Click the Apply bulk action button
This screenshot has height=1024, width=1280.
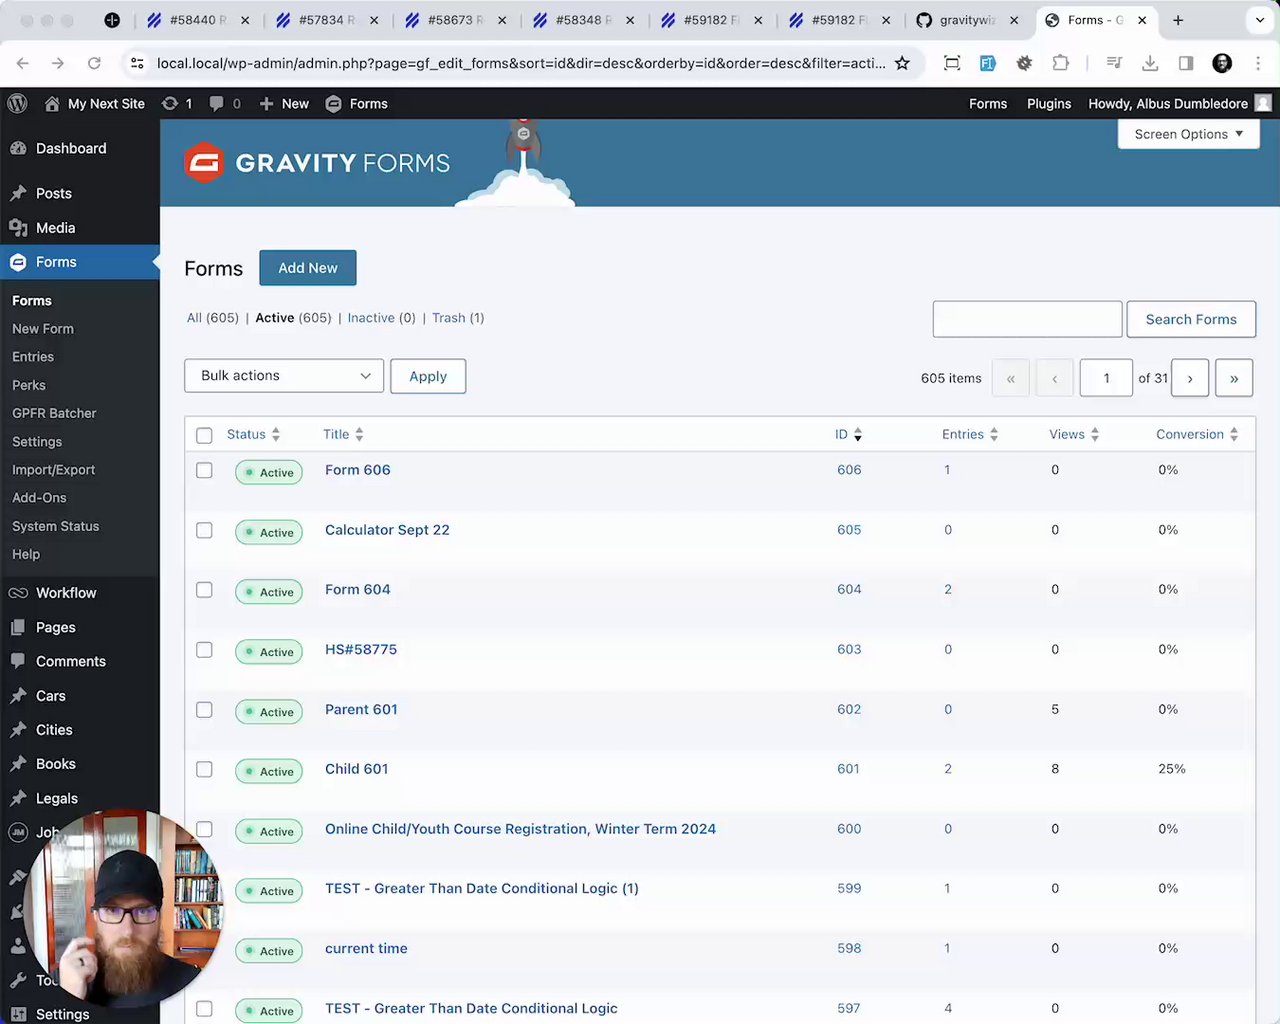point(428,376)
